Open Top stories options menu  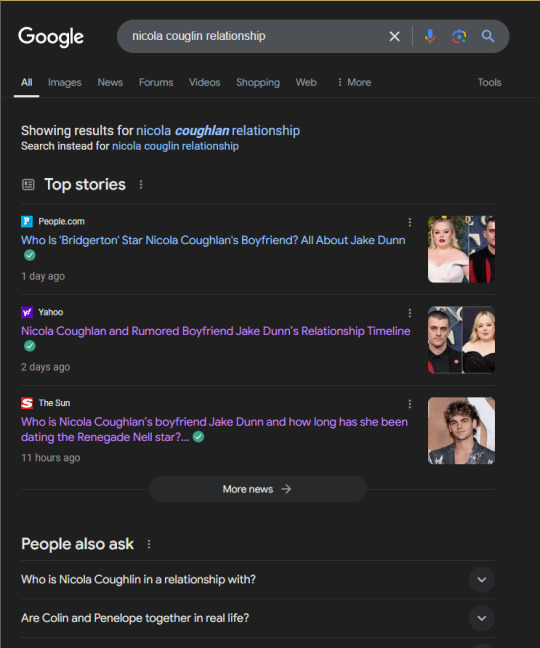[141, 185]
